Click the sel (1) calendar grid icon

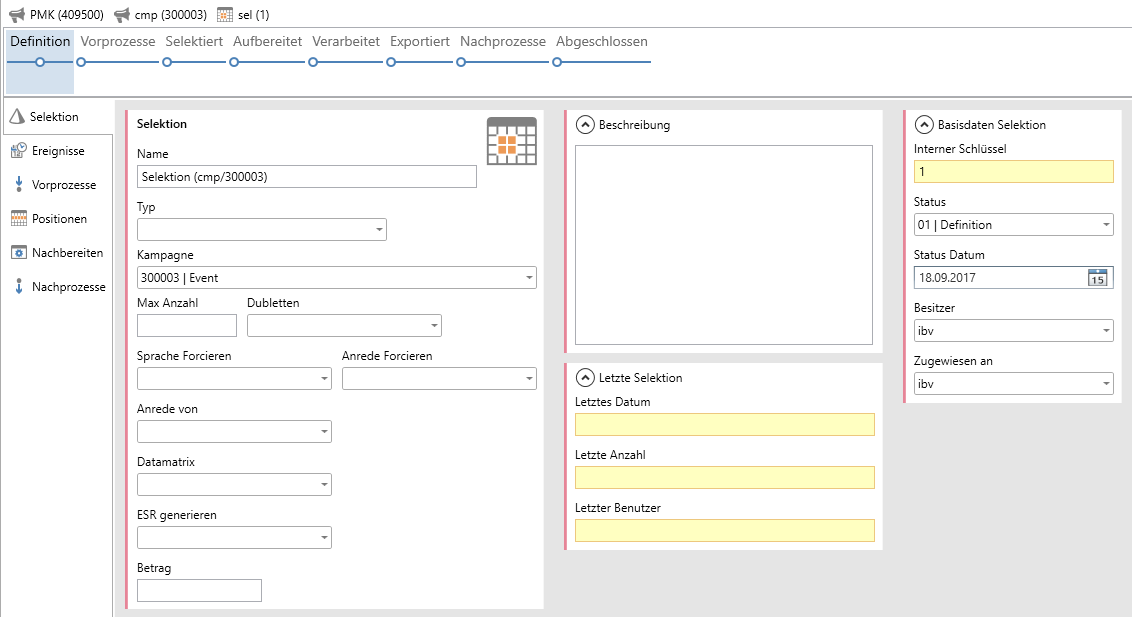coord(225,15)
